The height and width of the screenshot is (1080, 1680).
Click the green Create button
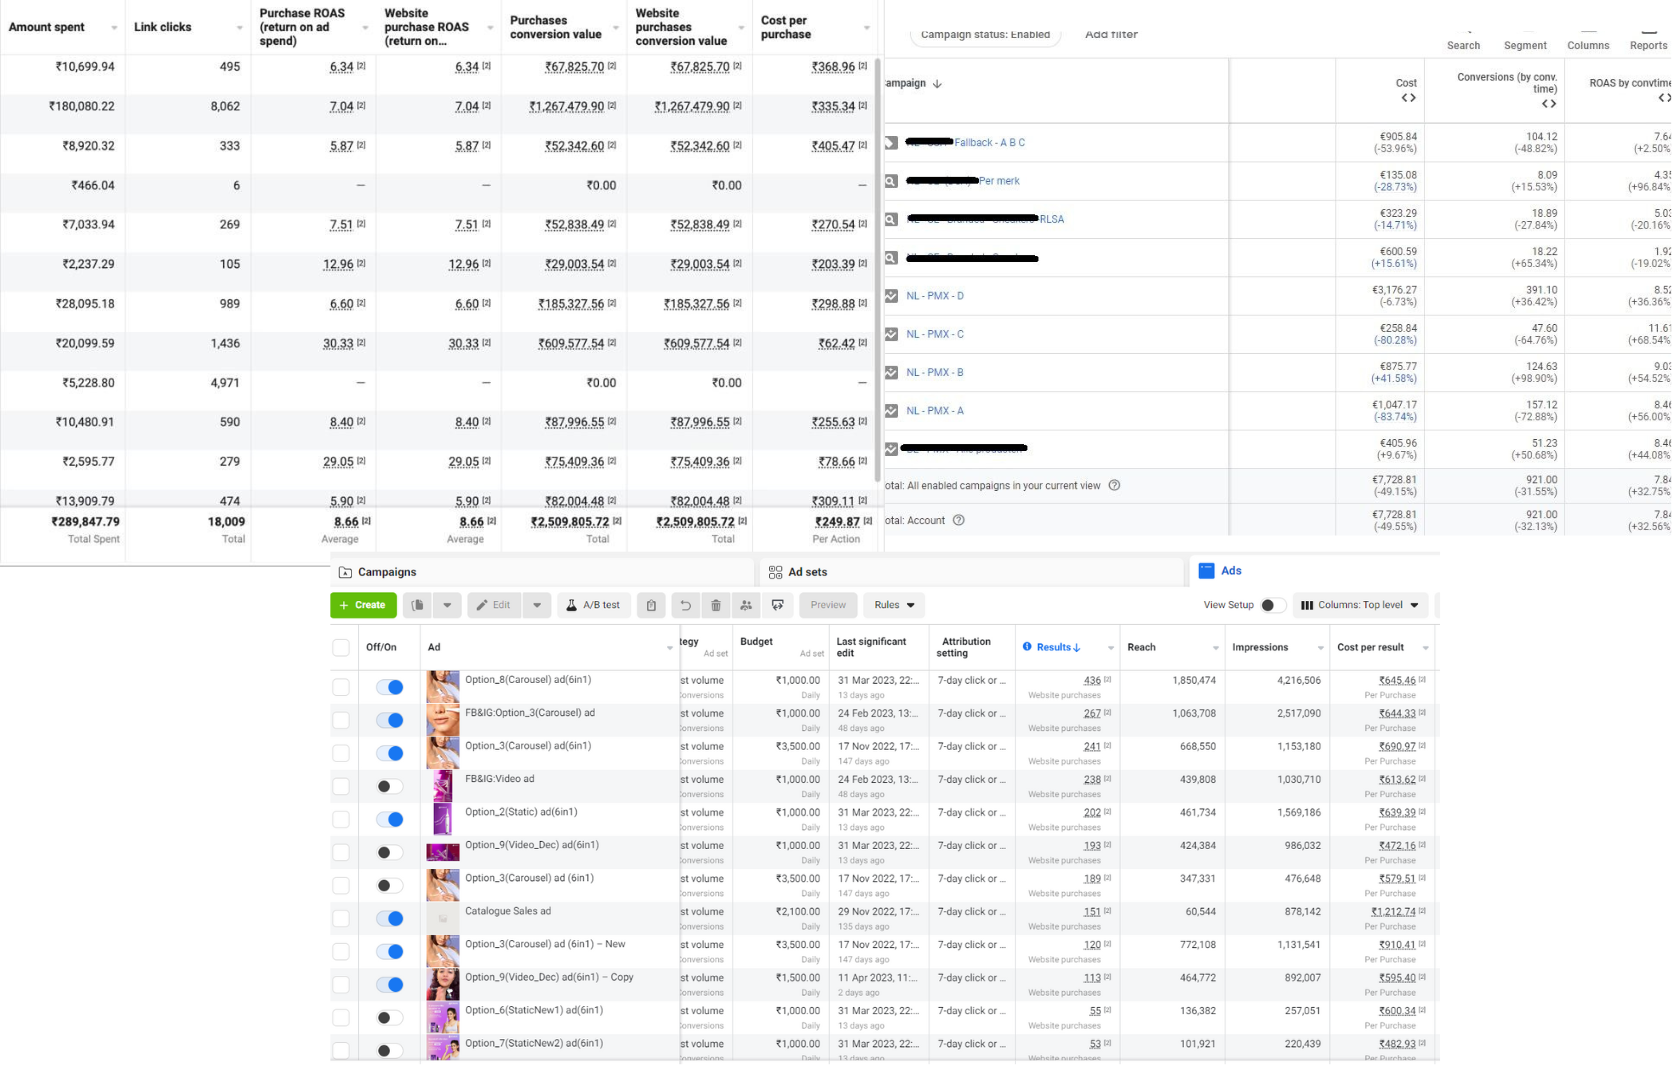coord(363,605)
